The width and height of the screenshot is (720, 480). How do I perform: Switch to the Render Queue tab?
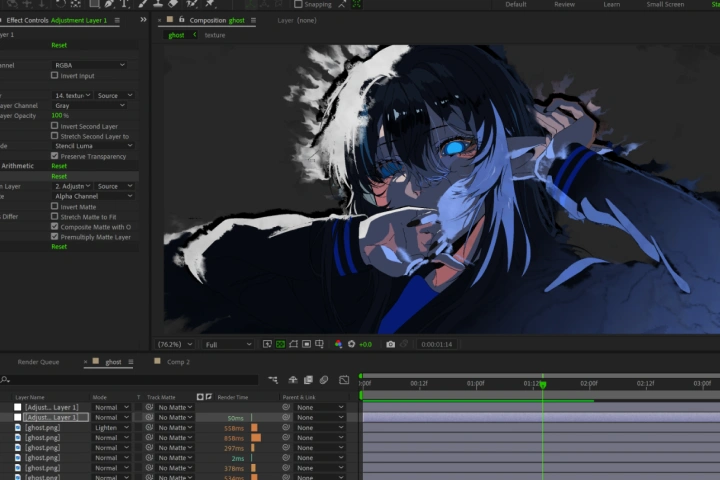click(39, 362)
